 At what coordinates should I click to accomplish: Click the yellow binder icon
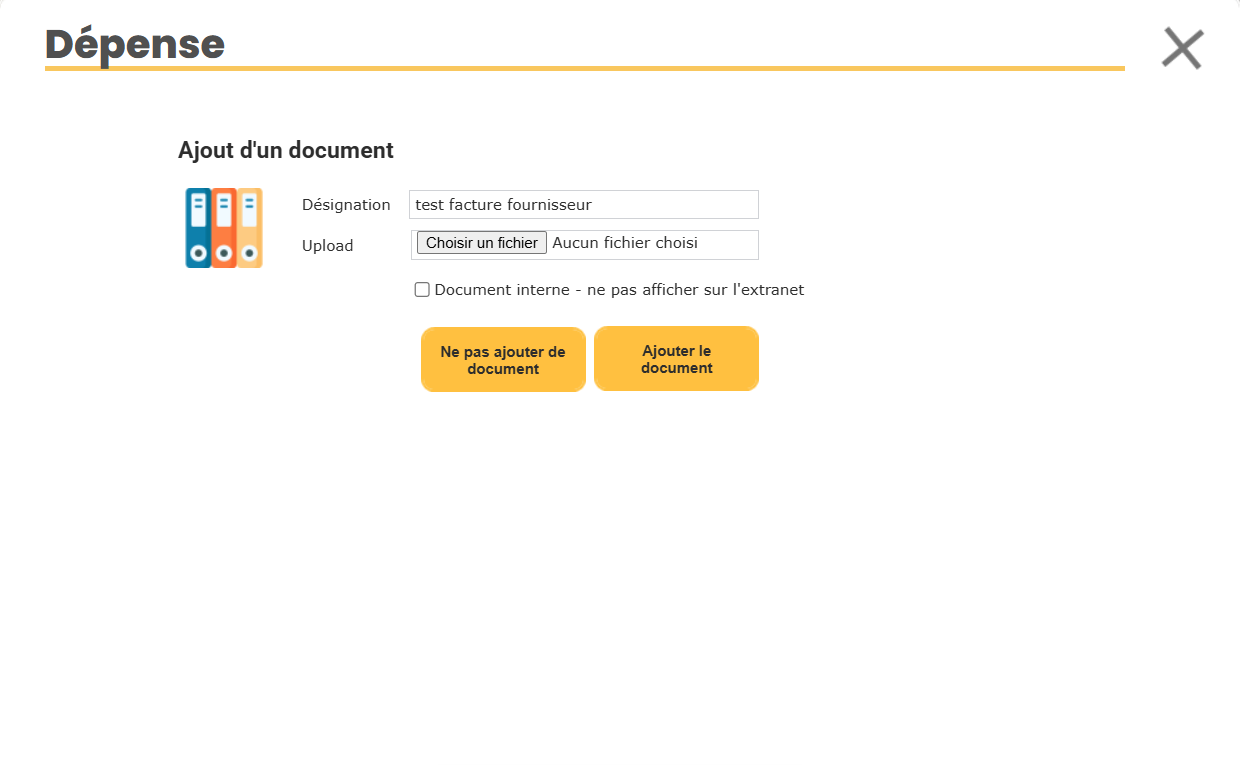coord(250,228)
